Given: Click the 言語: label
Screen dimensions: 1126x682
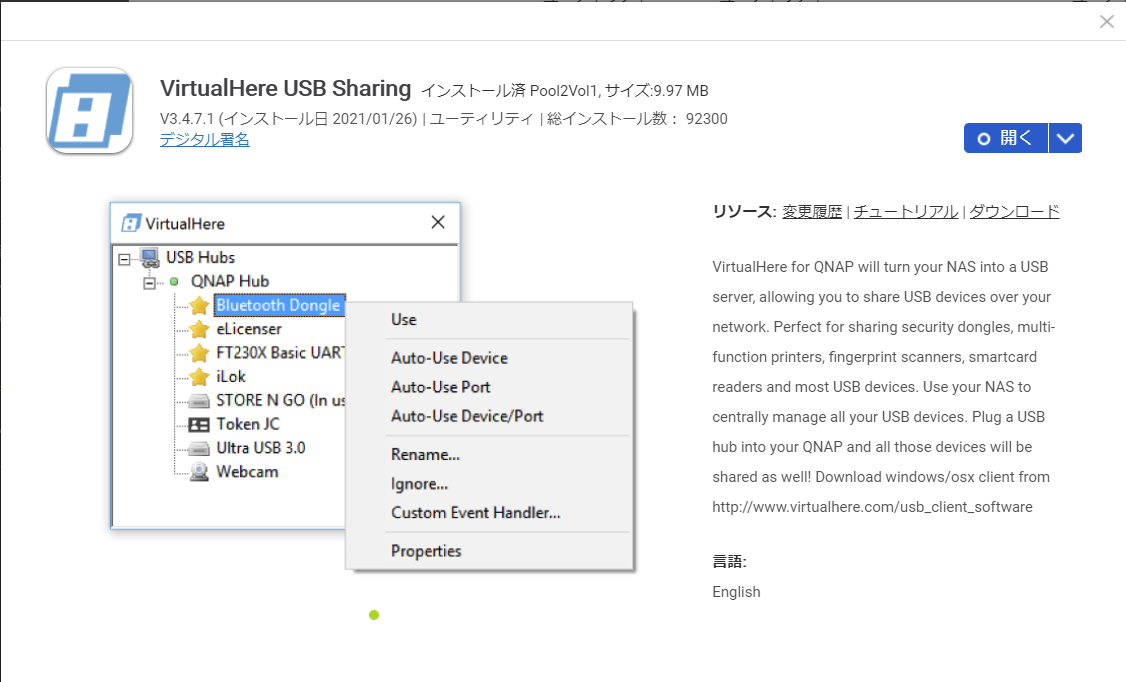Looking at the screenshot, I should point(729,561).
